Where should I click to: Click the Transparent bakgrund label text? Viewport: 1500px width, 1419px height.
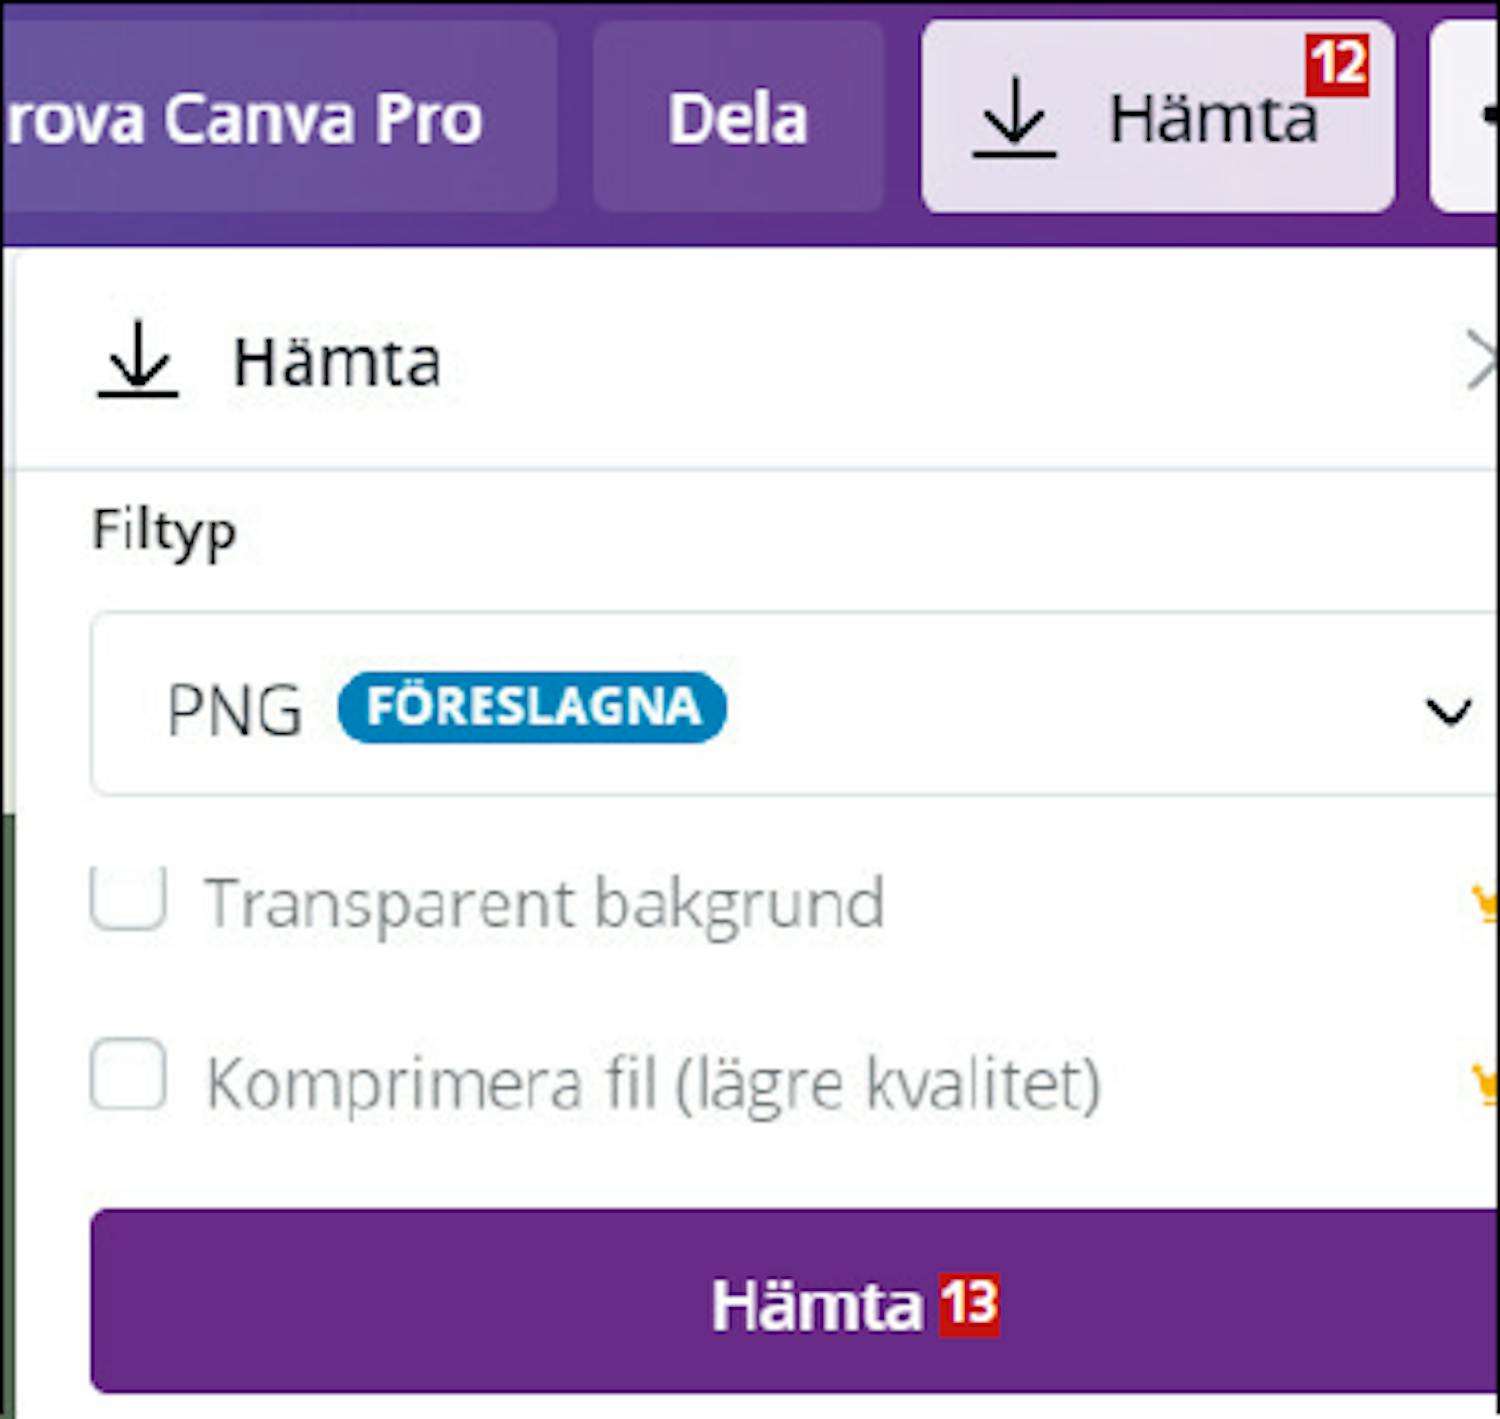(x=544, y=903)
